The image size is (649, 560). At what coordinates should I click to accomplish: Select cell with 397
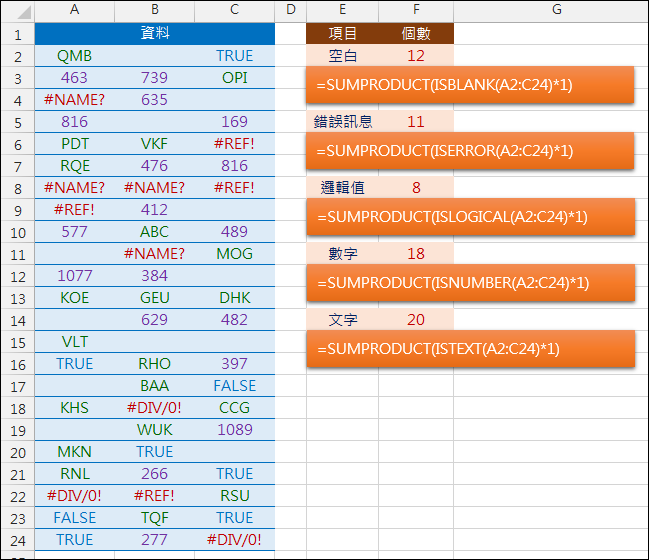pyautogui.click(x=235, y=364)
